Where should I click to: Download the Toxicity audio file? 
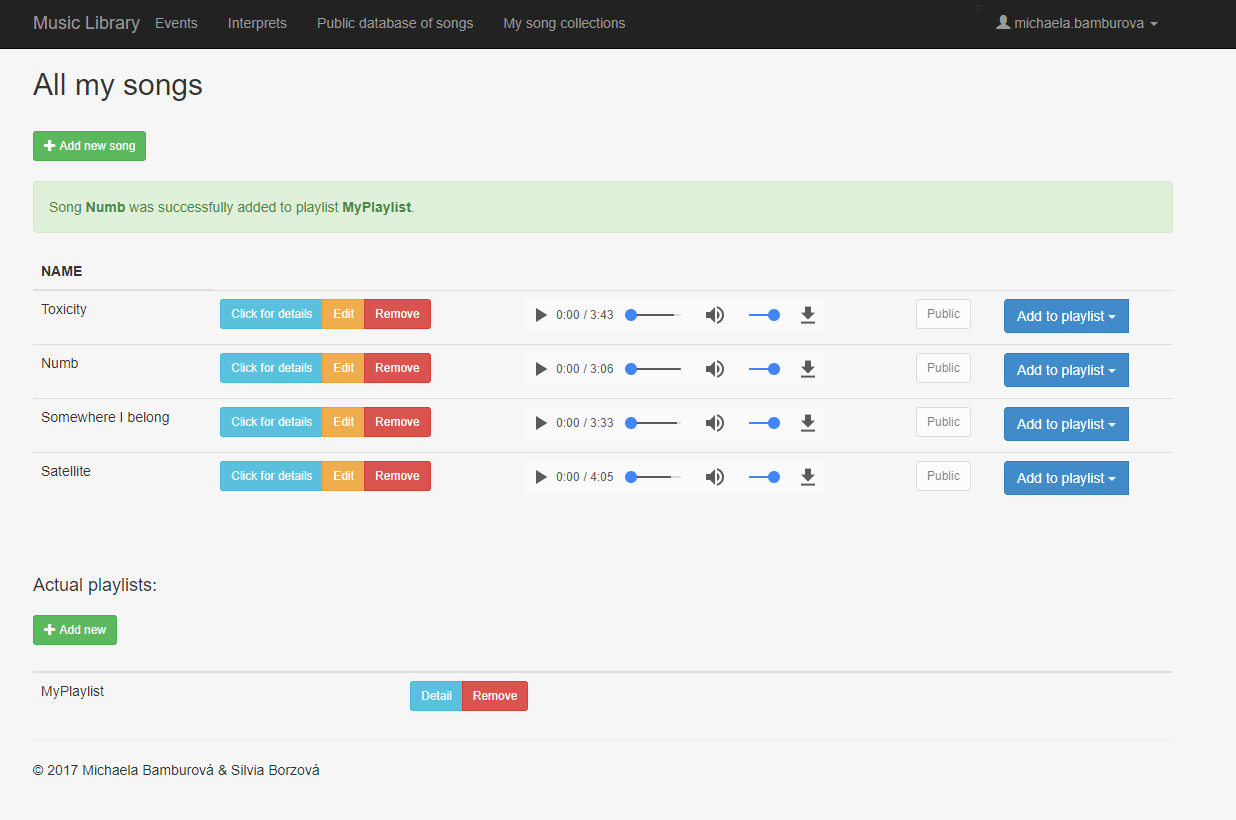808,315
